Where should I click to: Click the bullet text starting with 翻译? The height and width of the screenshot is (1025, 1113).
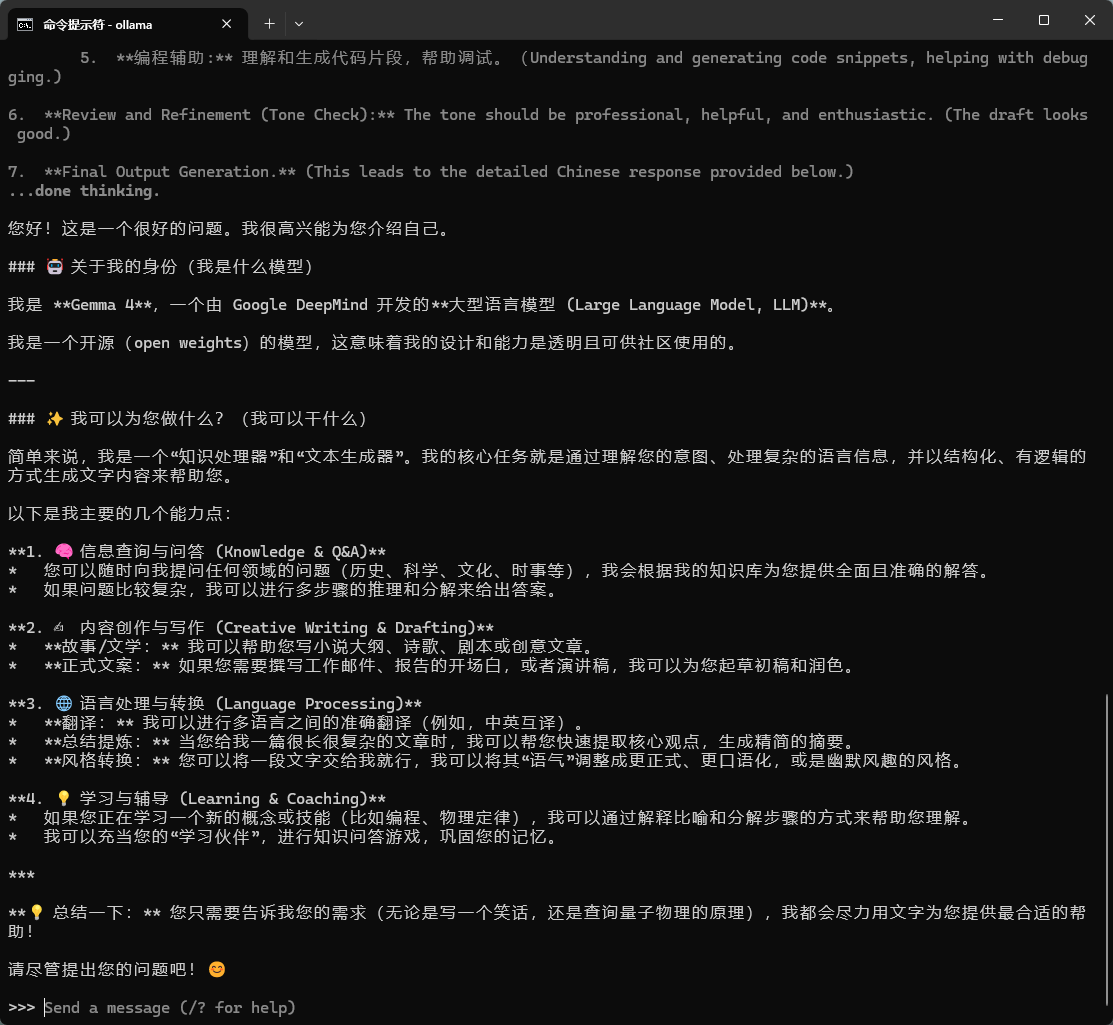coord(314,723)
